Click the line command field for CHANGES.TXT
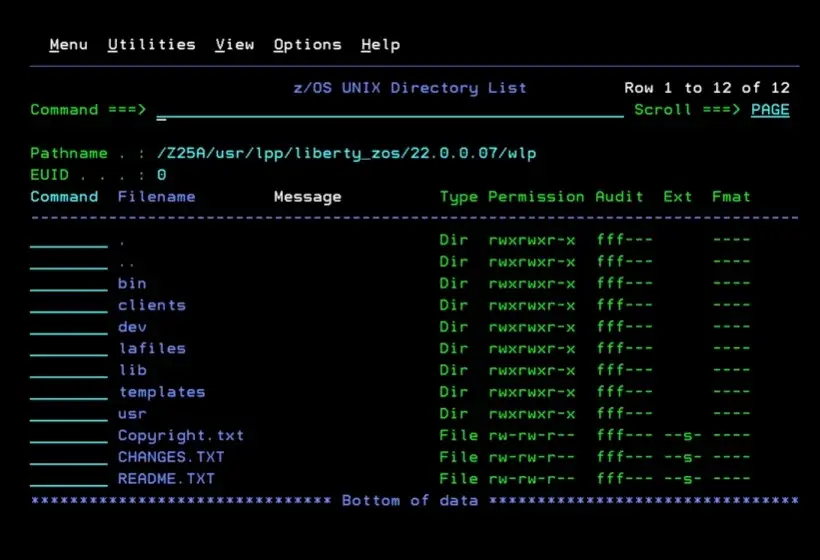 coord(69,458)
